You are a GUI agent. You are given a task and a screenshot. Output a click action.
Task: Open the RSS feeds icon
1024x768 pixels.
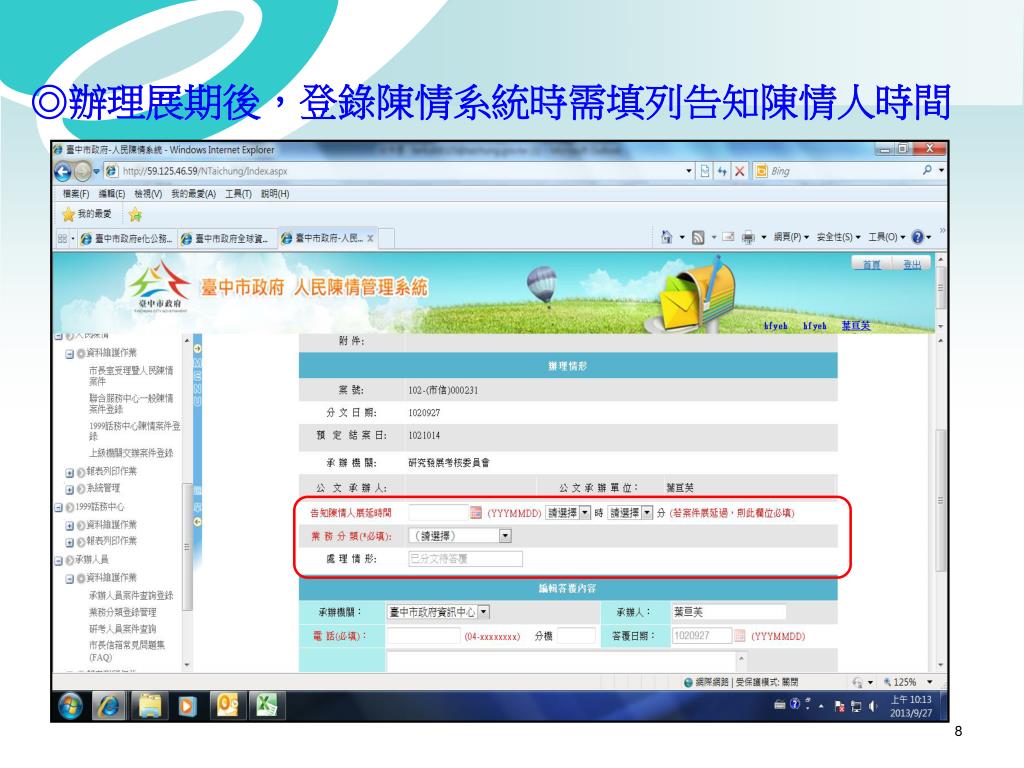point(698,238)
